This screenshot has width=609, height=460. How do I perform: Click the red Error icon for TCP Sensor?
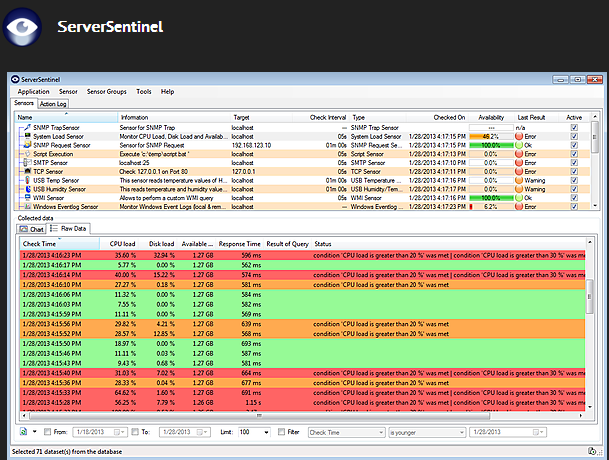point(519,171)
